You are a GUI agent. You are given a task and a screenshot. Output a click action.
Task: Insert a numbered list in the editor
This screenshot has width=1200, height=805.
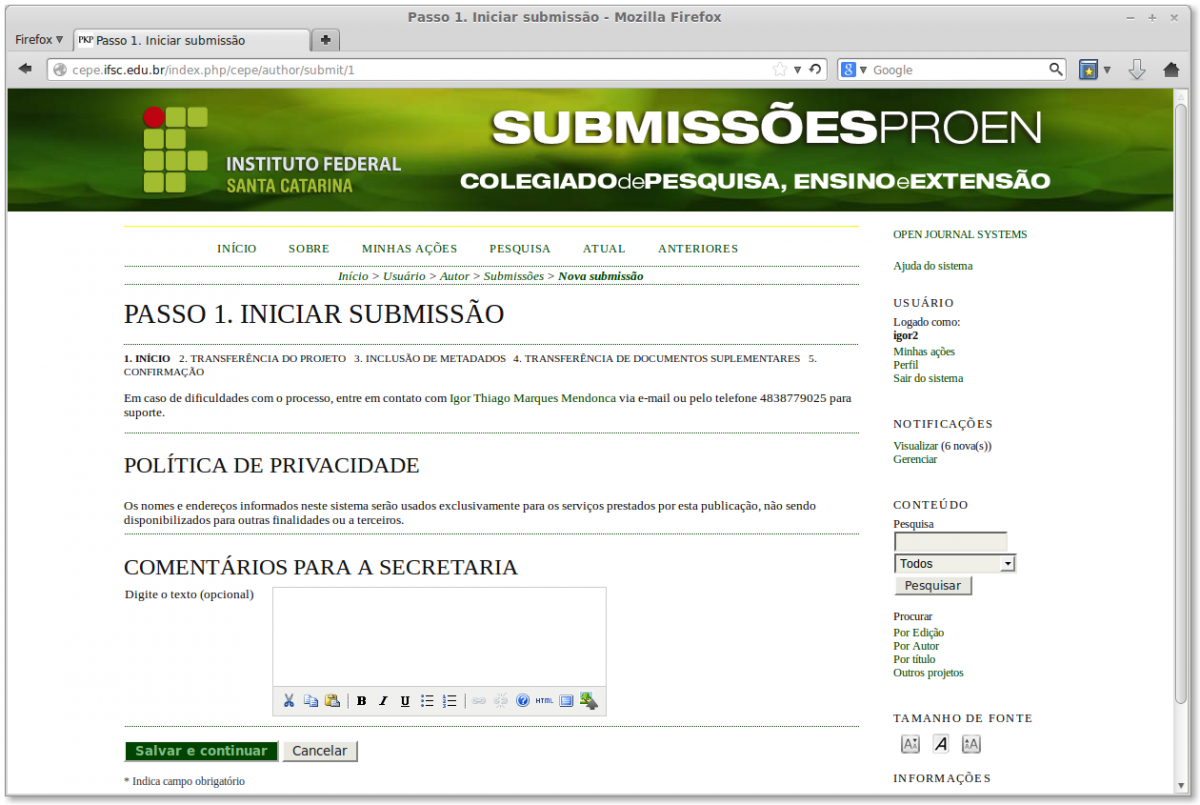pos(449,701)
